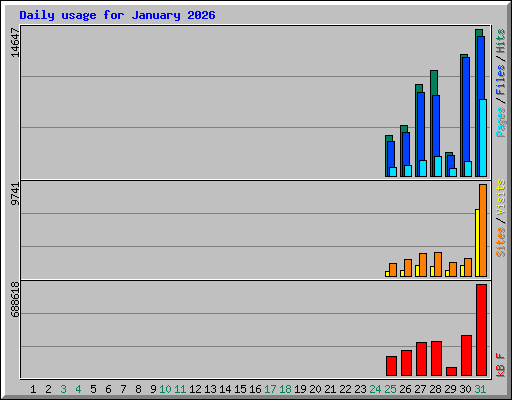The image size is (512, 400).
Task: Click the "14647" axis maximum value
Action: (15, 43)
